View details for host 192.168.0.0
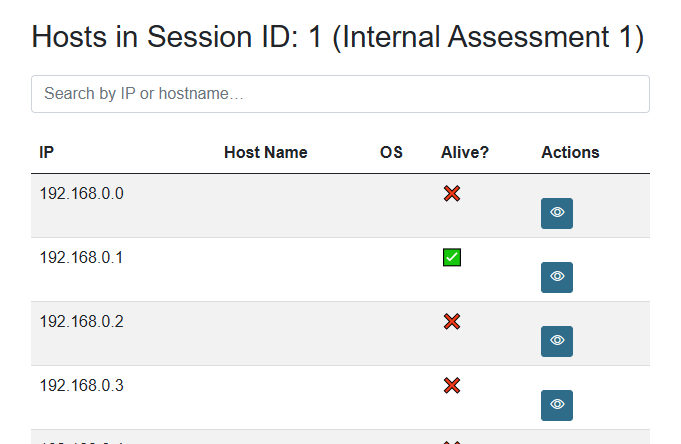The image size is (681, 444). tap(557, 213)
